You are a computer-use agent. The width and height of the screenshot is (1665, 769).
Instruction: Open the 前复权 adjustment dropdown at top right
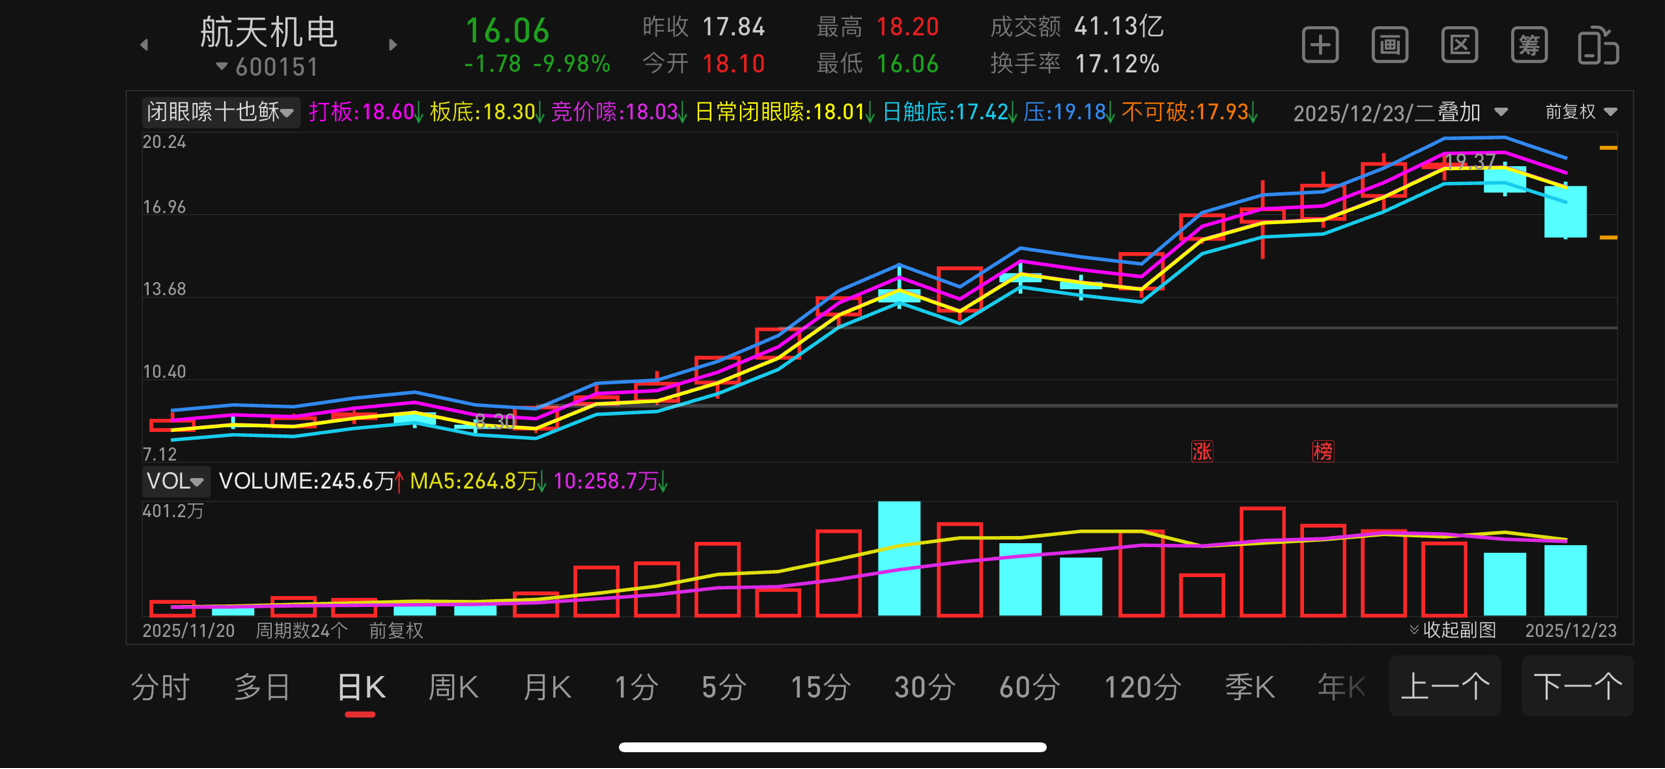[x=1581, y=112]
